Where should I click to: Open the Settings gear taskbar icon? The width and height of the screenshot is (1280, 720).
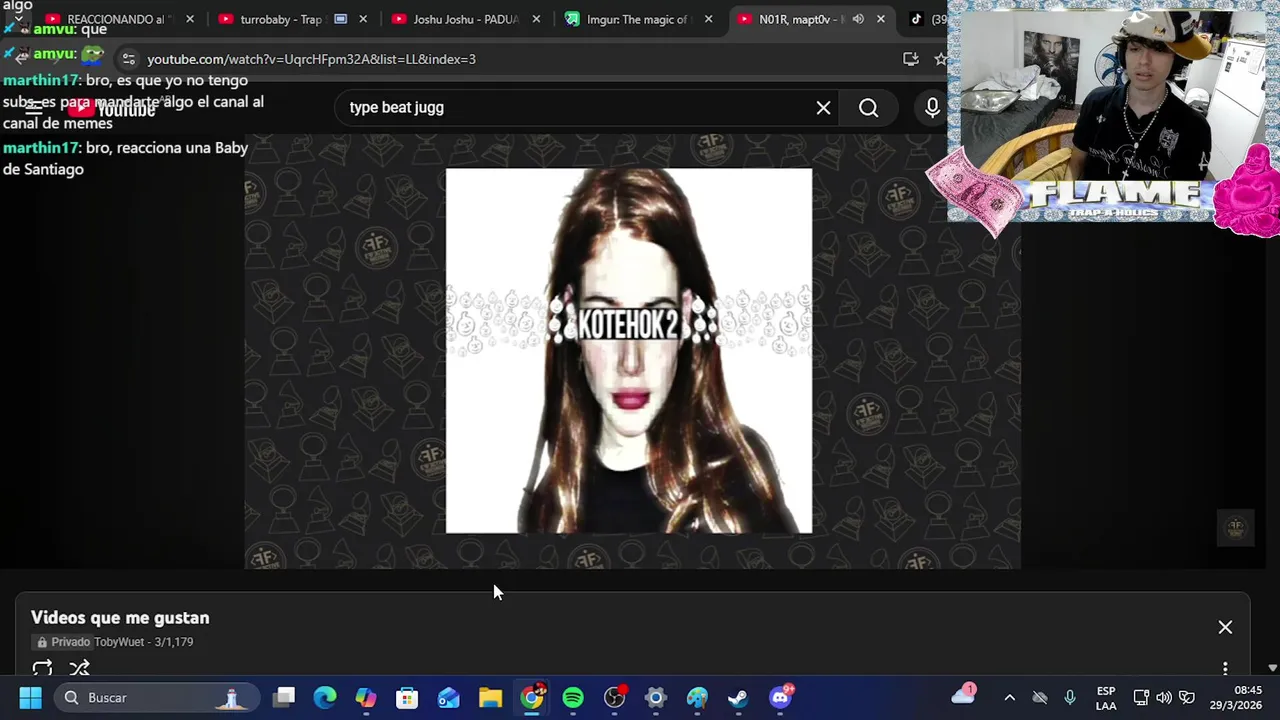coord(656,697)
